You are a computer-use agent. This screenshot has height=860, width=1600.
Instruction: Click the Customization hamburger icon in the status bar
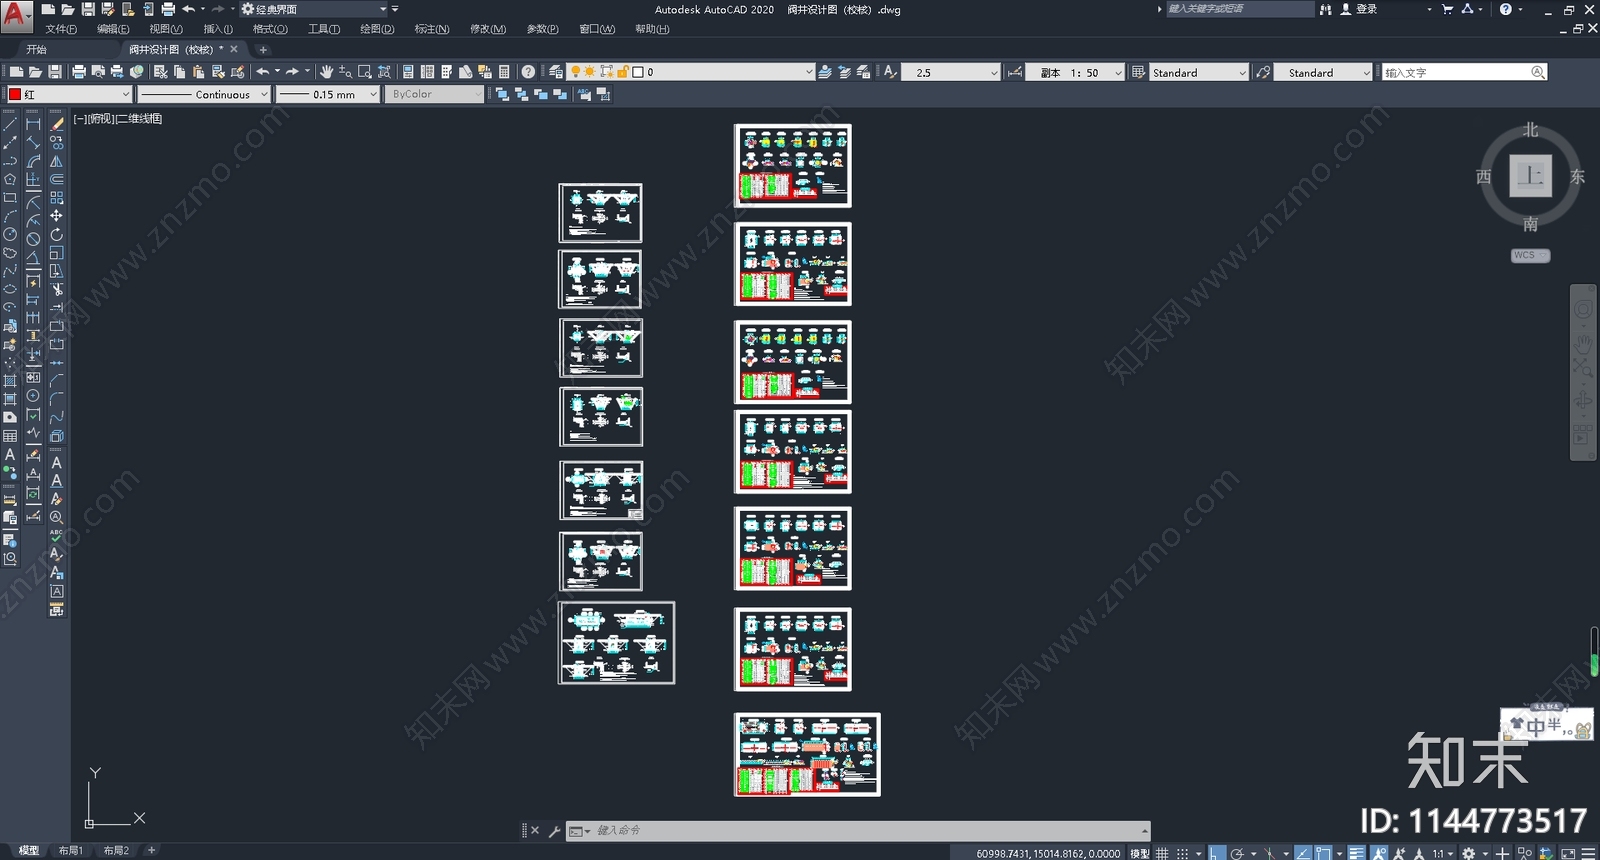1588,853
